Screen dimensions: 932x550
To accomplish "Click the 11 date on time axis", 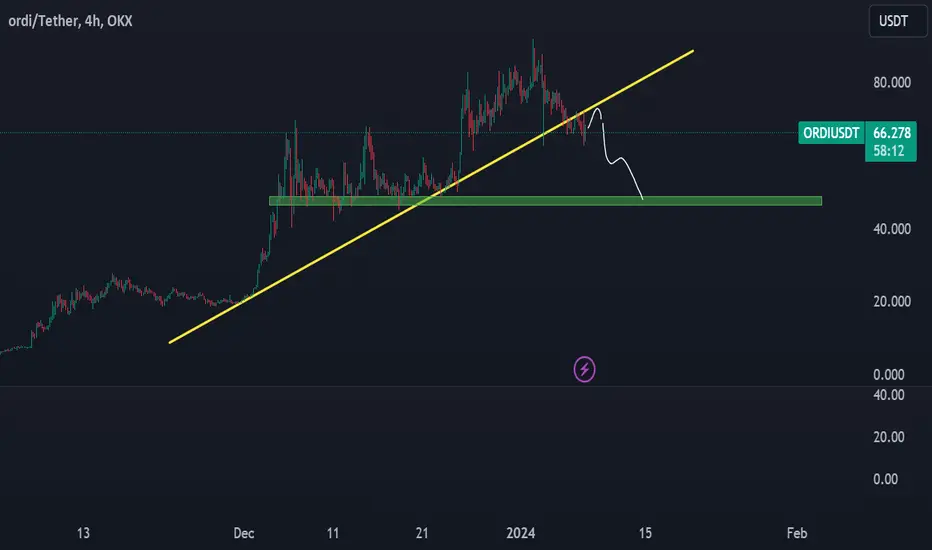I will click(x=333, y=533).
